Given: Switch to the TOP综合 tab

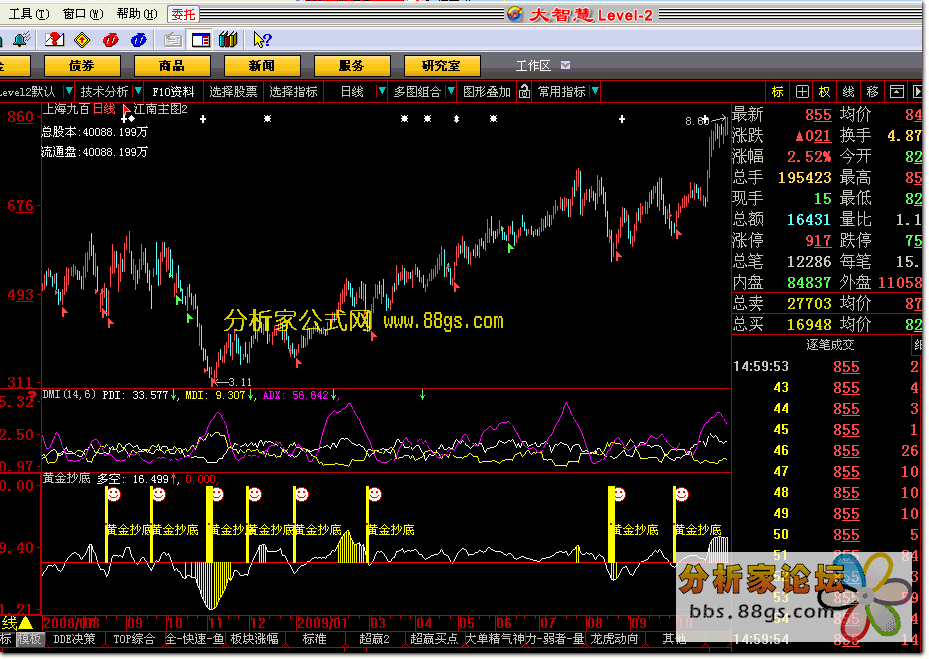Looking at the screenshot, I should pyautogui.click(x=134, y=639).
